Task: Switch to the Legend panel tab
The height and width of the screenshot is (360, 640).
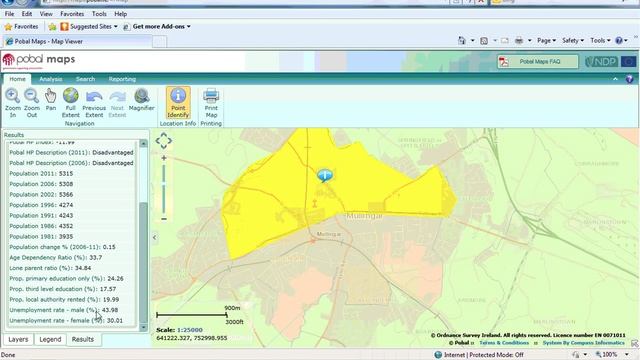Action: pyautogui.click(x=50, y=339)
